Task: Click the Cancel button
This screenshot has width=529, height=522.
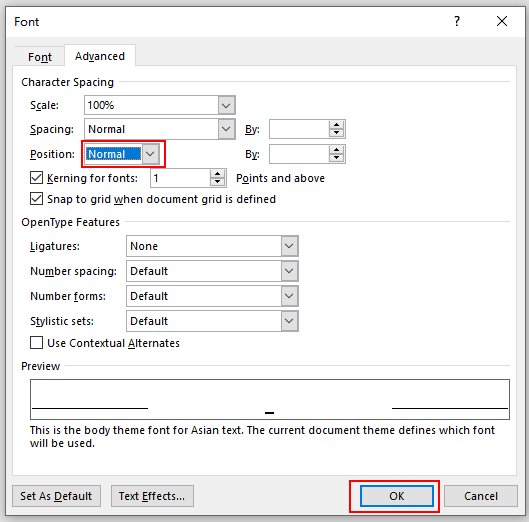Action: coord(481,496)
